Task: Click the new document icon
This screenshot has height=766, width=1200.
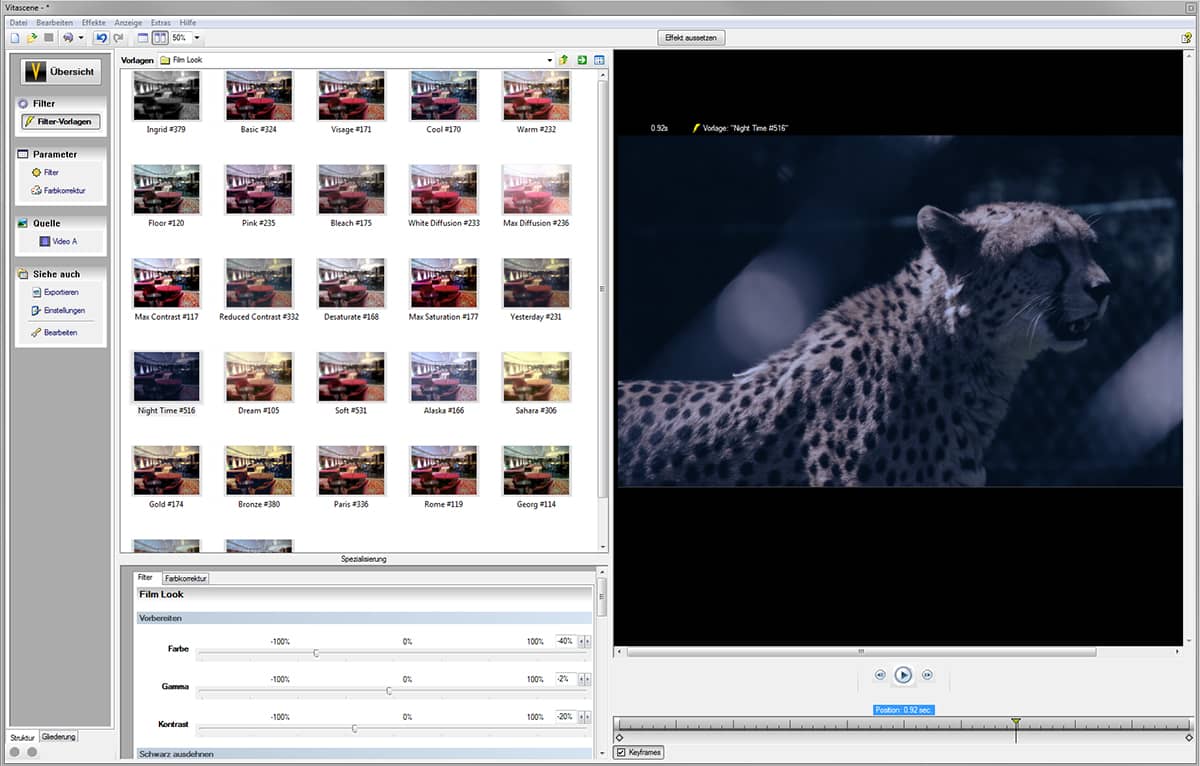Action: [x=14, y=38]
